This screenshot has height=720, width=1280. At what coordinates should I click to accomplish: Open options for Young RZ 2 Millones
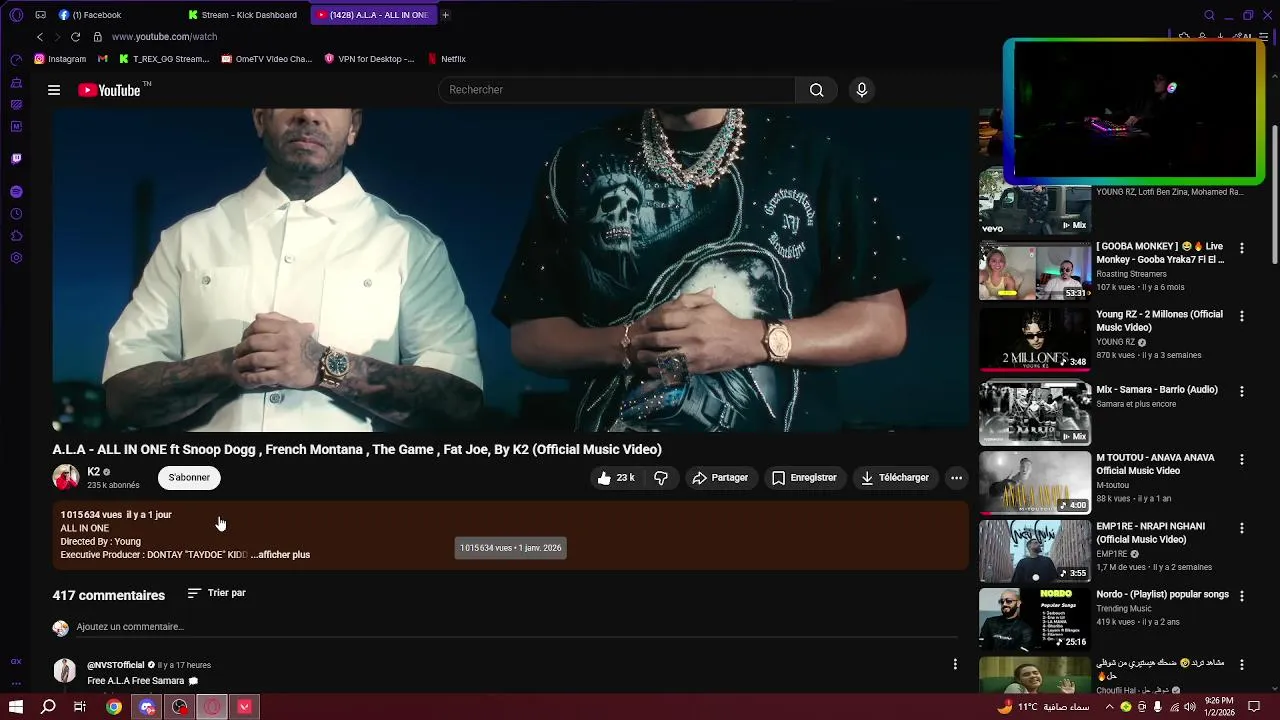click(x=1242, y=316)
